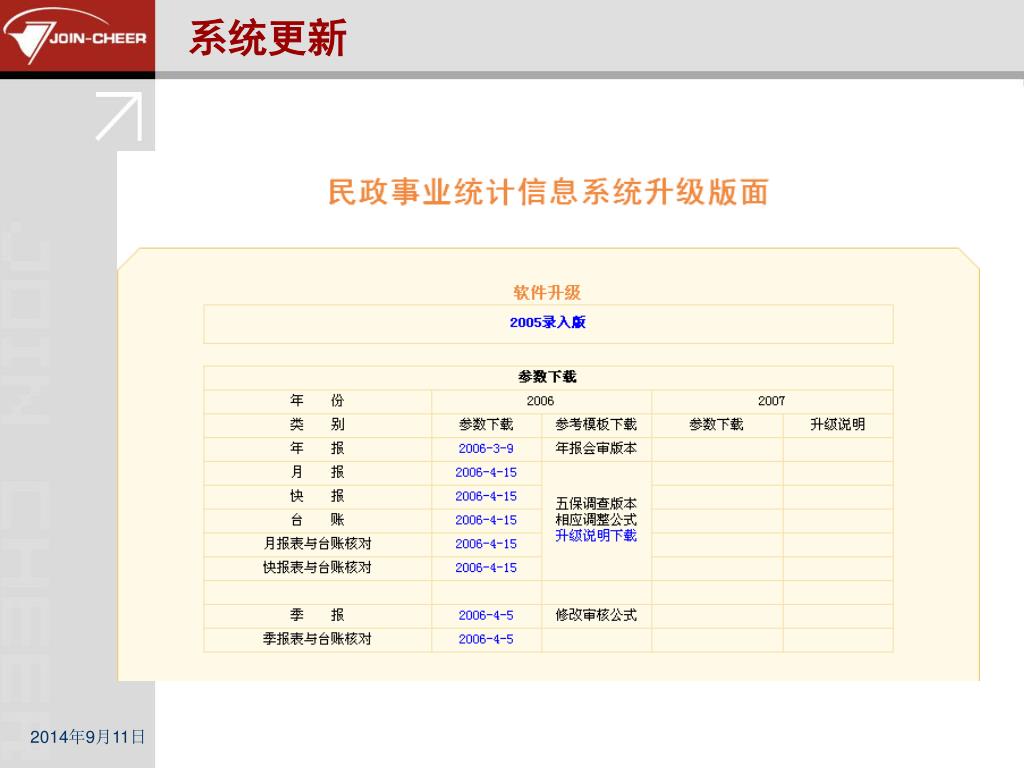Click the 民政事业统计信息系统升级版面 heading
Viewport: 1024px width, 768px height.
pyautogui.click(x=548, y=192)
